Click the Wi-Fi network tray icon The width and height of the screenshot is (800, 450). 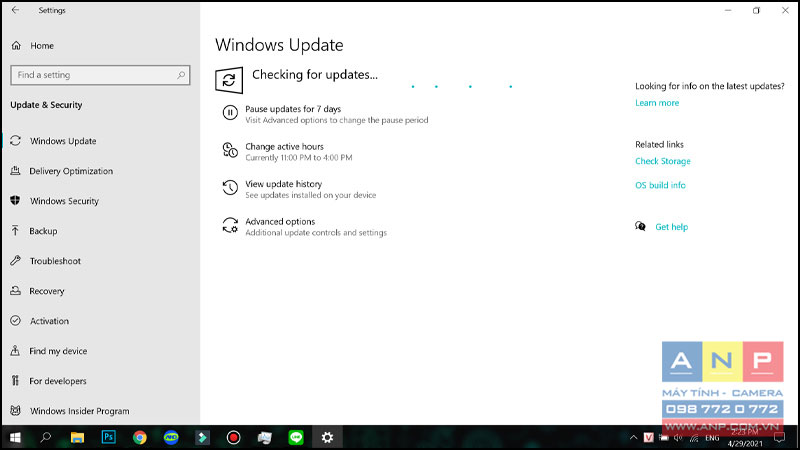pyautogui.click(x=694, y=438)
